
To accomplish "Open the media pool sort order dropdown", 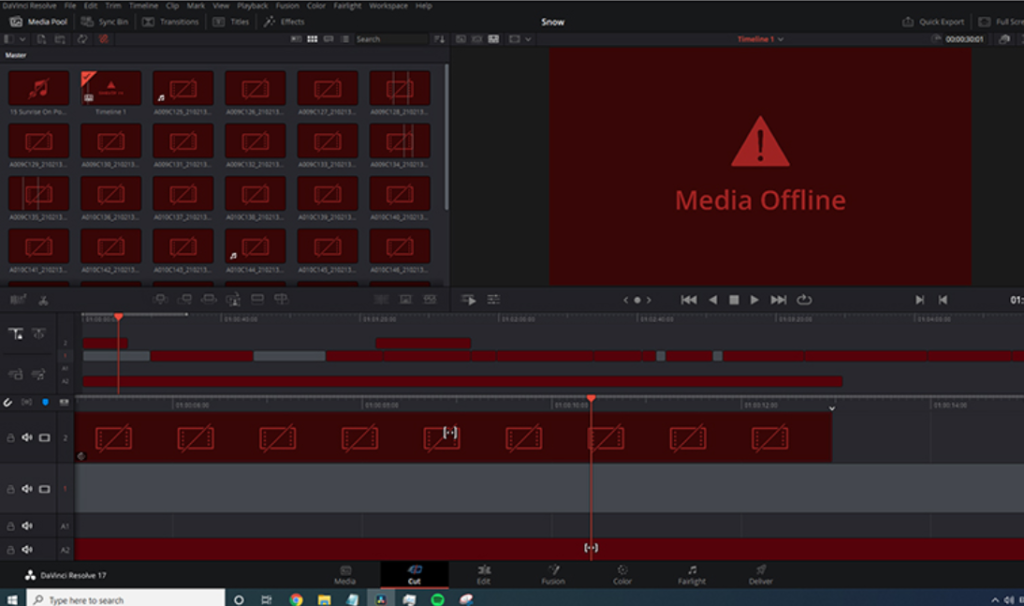I will tap(440, 39).
